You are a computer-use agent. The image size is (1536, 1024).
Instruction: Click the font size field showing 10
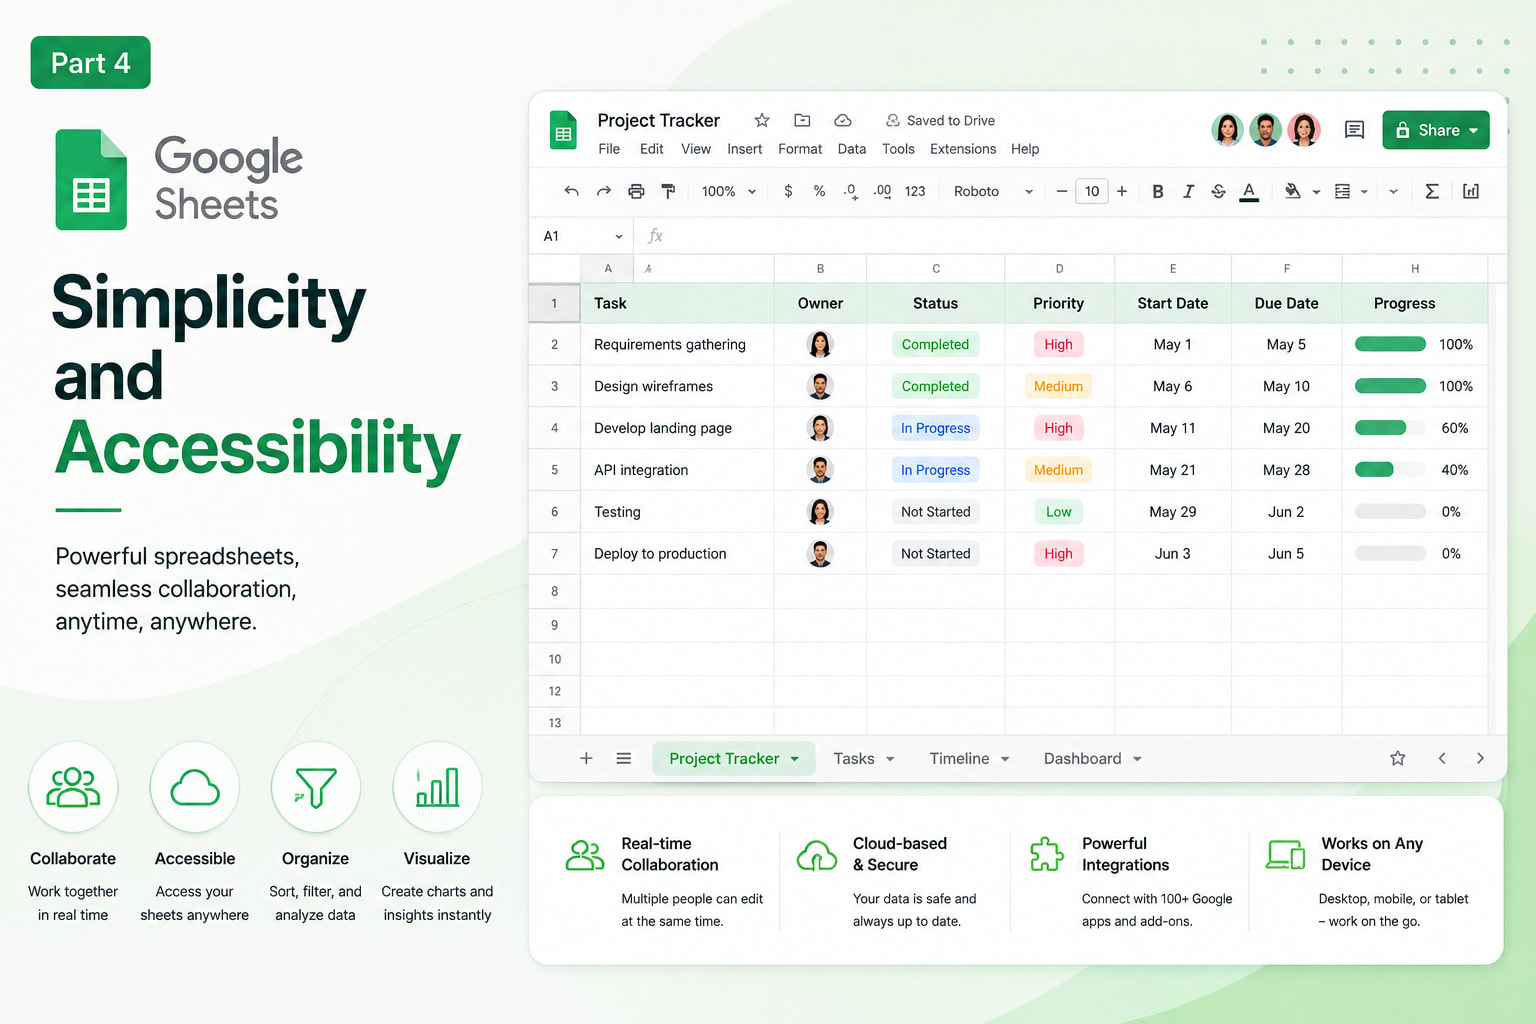pos(1092,191)
